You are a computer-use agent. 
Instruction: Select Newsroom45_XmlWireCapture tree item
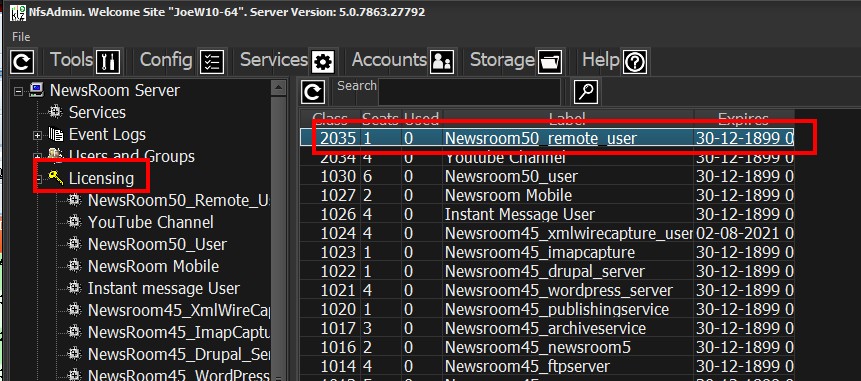tap(179, 310)
